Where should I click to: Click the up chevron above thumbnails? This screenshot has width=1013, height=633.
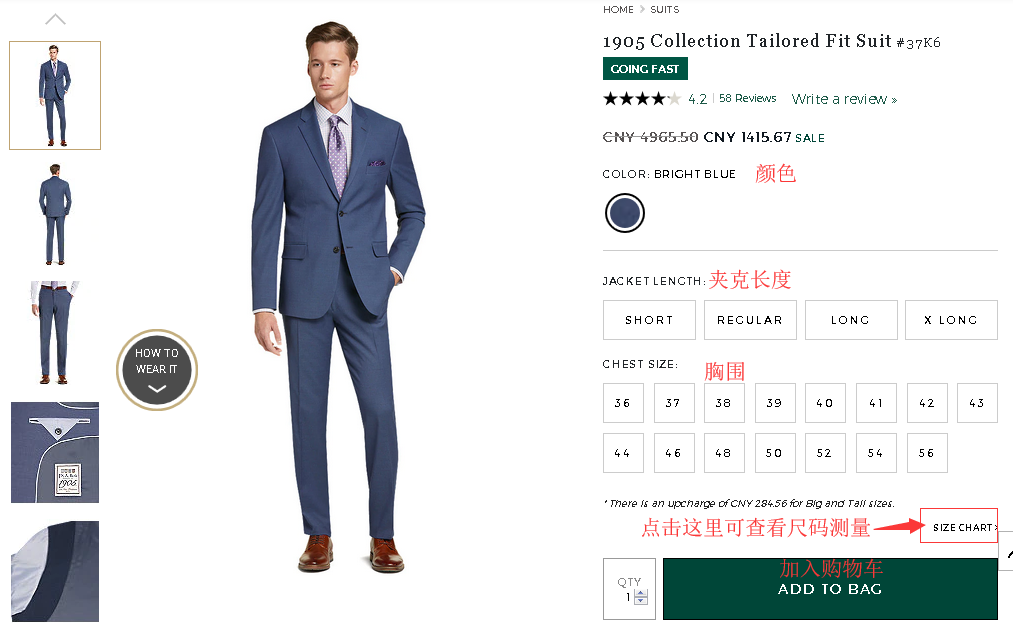click(x=55, y=19)
